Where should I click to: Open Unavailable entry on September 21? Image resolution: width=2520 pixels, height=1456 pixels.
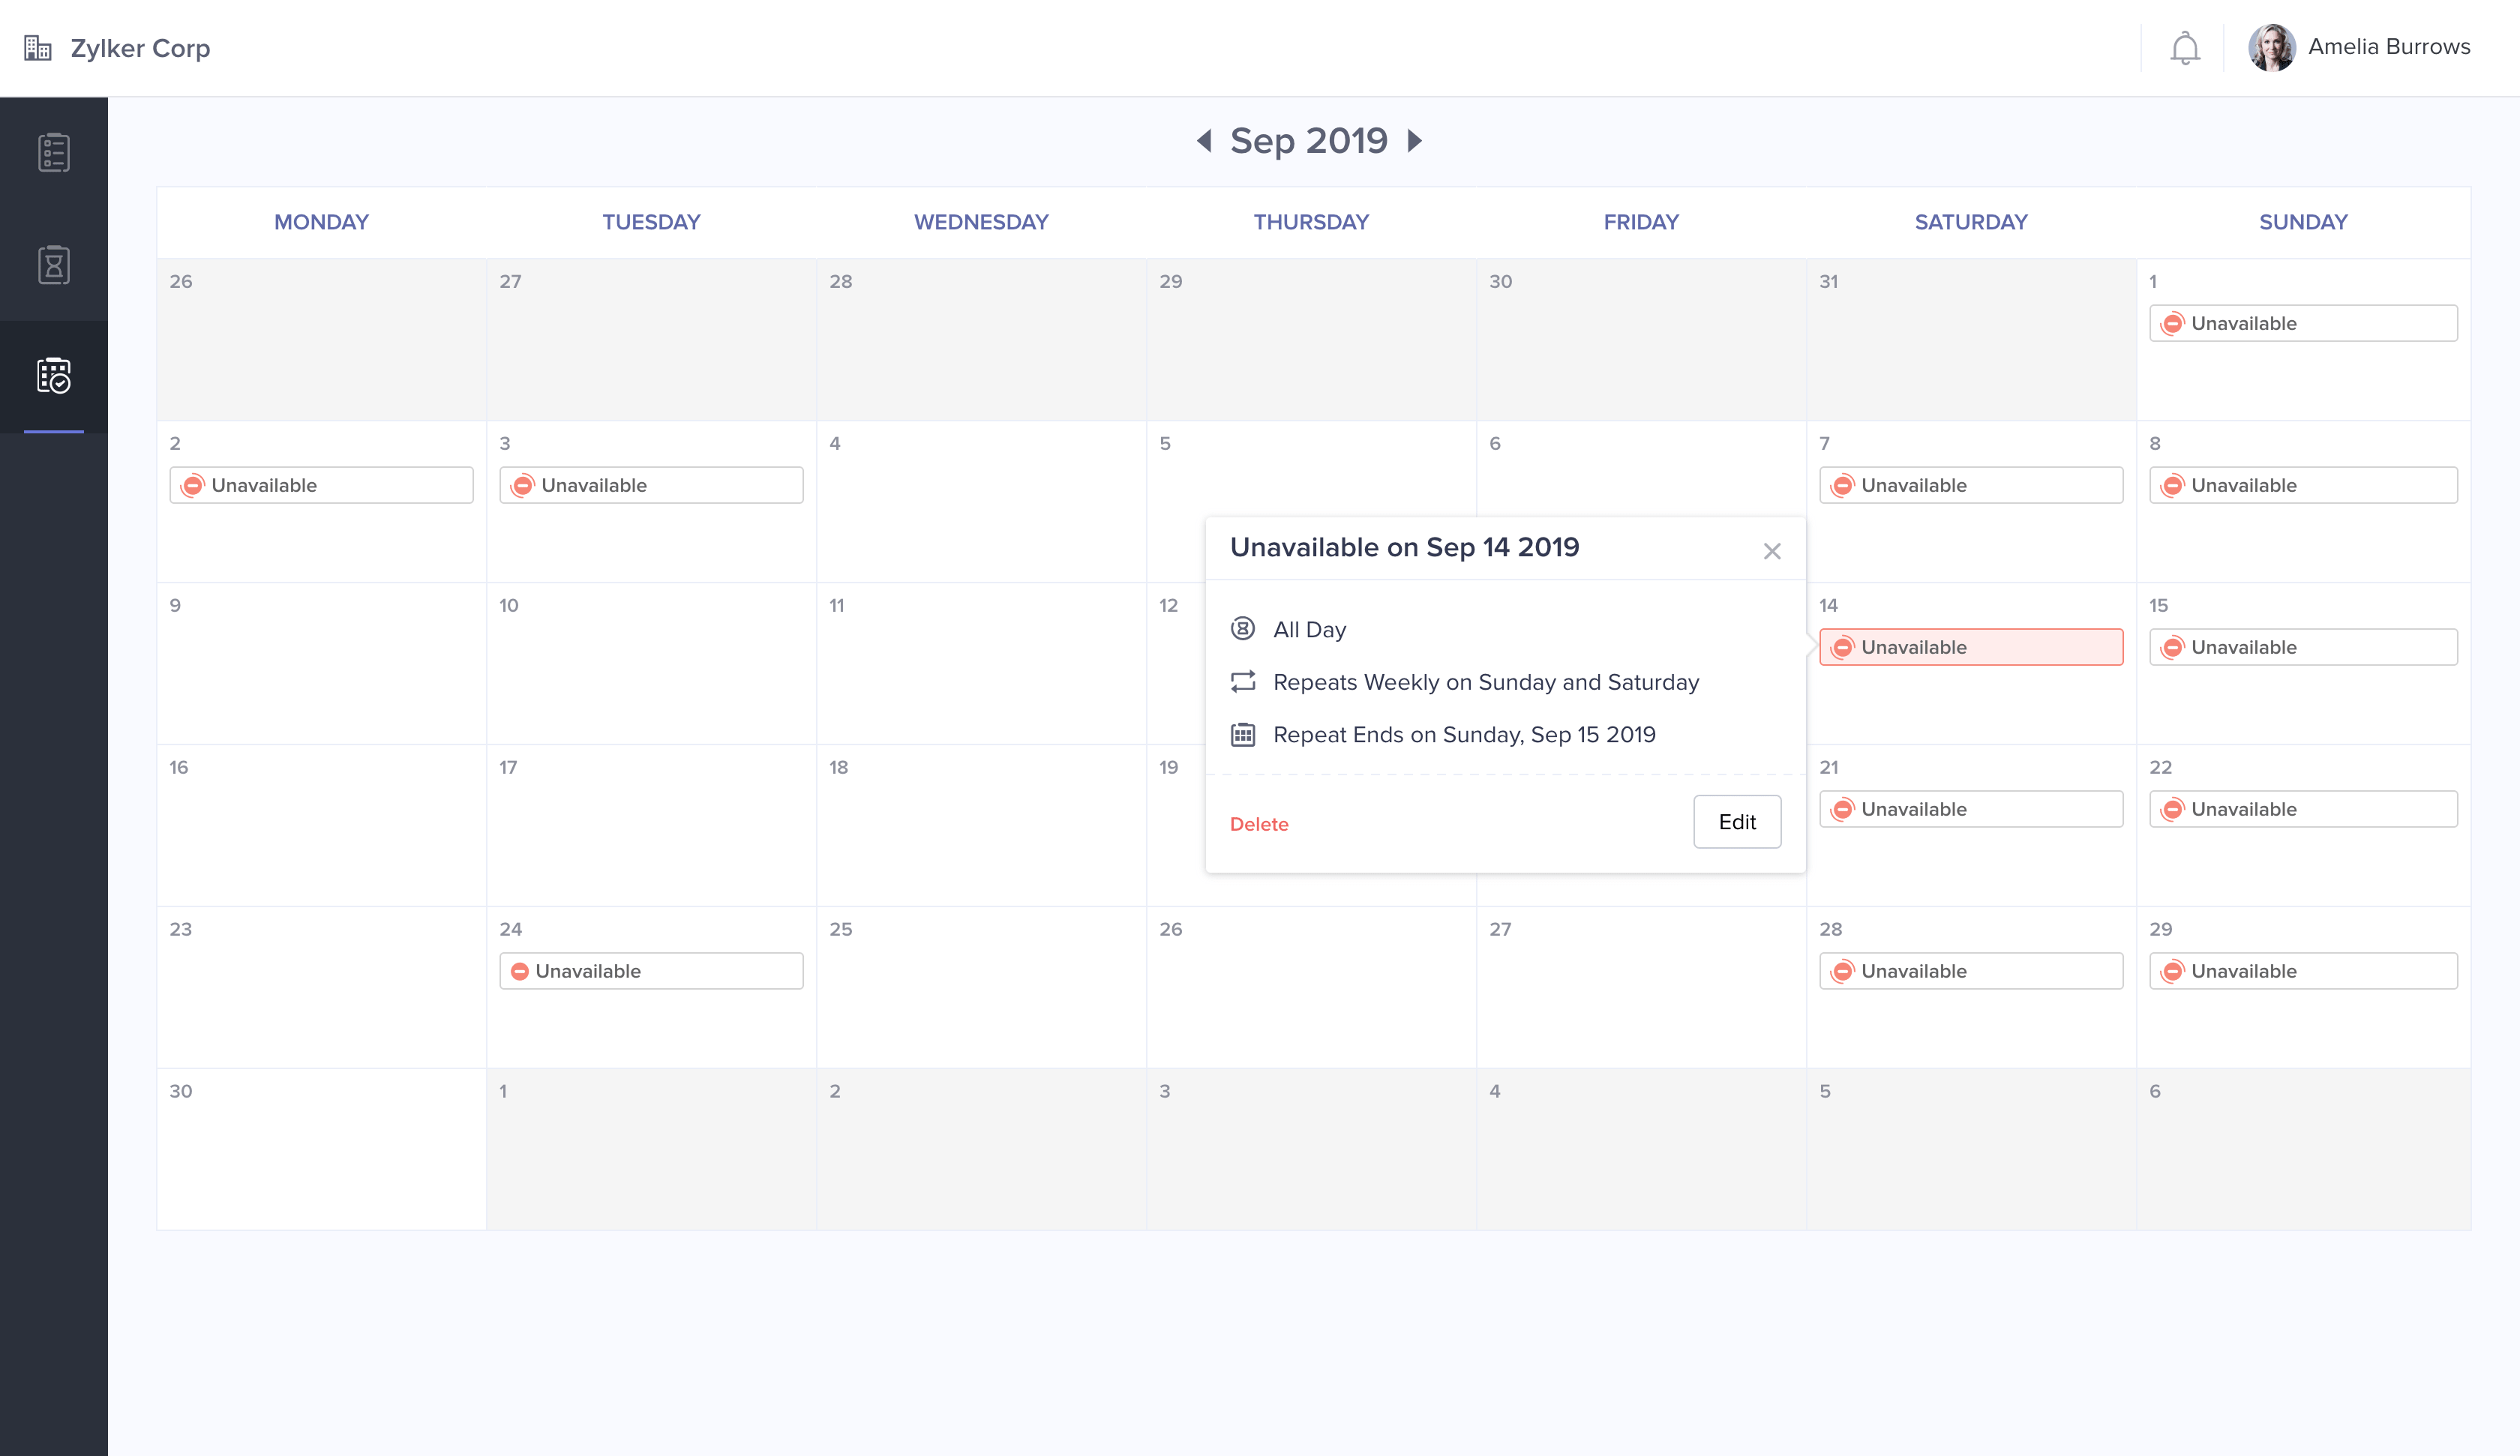tap(1971, 809)
